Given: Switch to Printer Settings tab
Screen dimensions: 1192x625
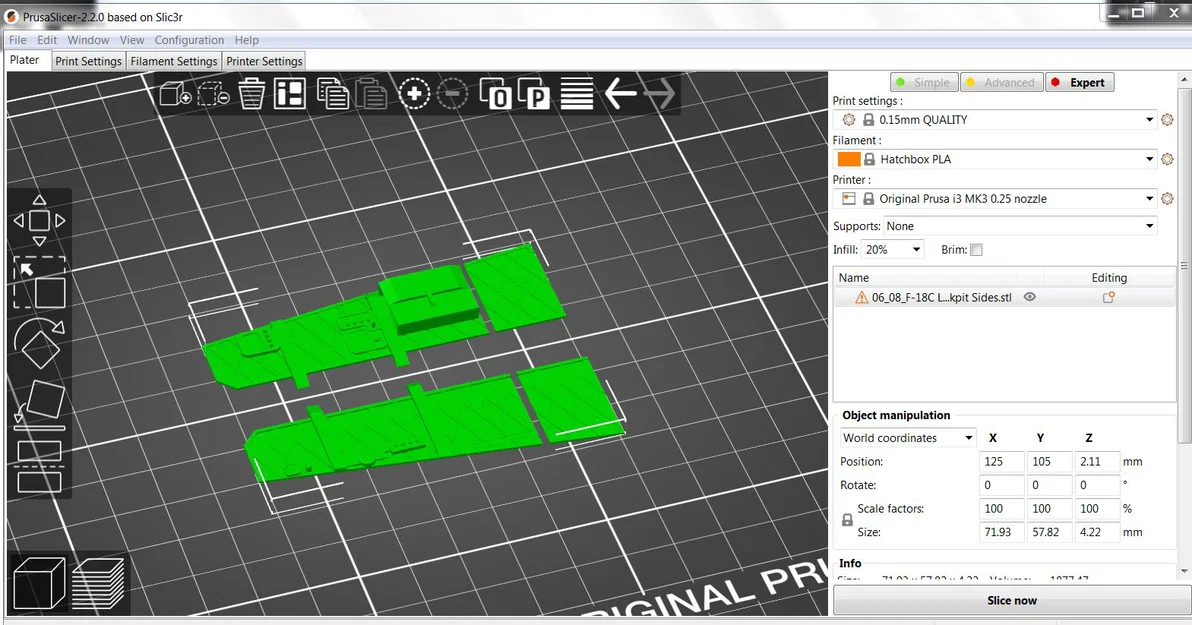Looking at the screenshot, I should tap(264, 61).
